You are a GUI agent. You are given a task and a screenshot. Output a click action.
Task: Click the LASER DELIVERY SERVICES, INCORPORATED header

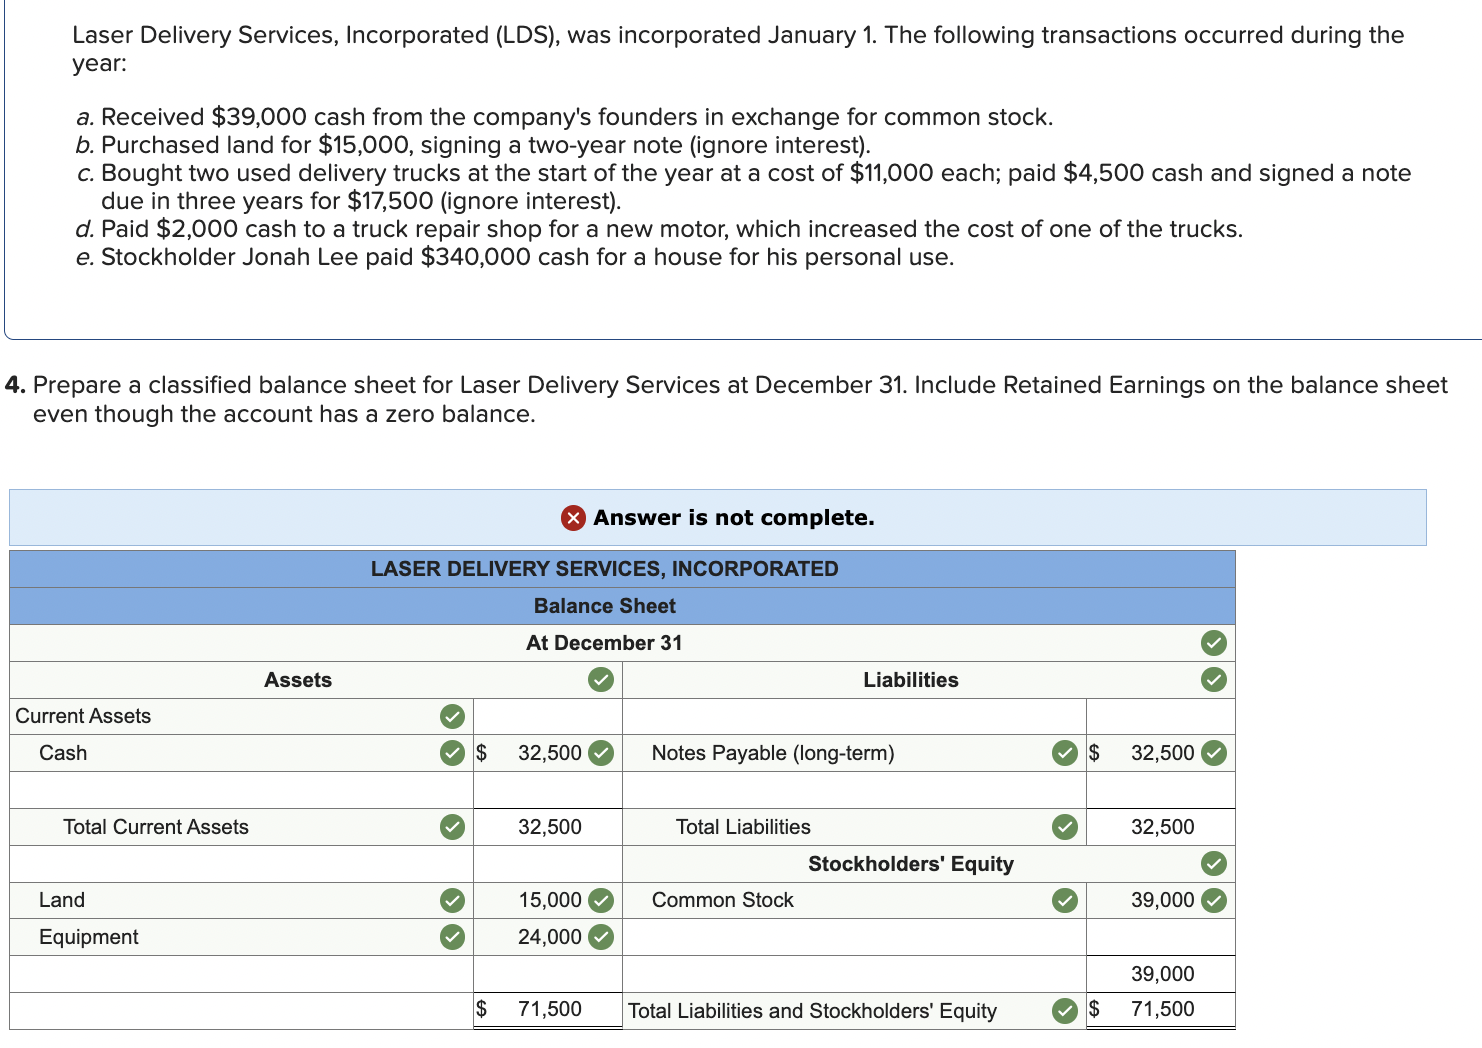coord(604,569)
